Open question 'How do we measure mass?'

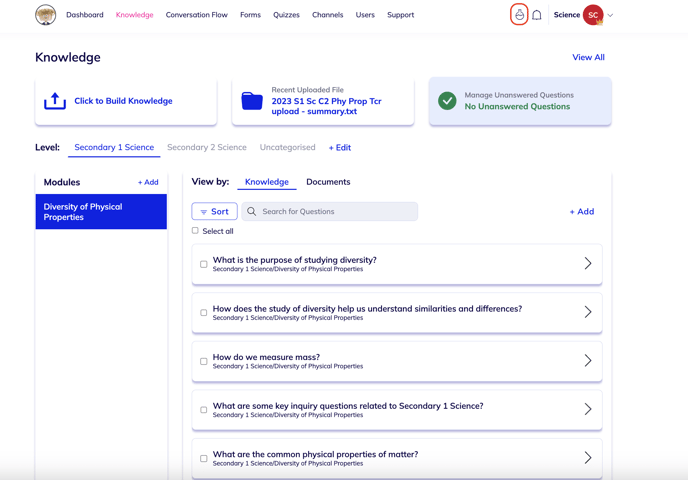click(266, 357)
